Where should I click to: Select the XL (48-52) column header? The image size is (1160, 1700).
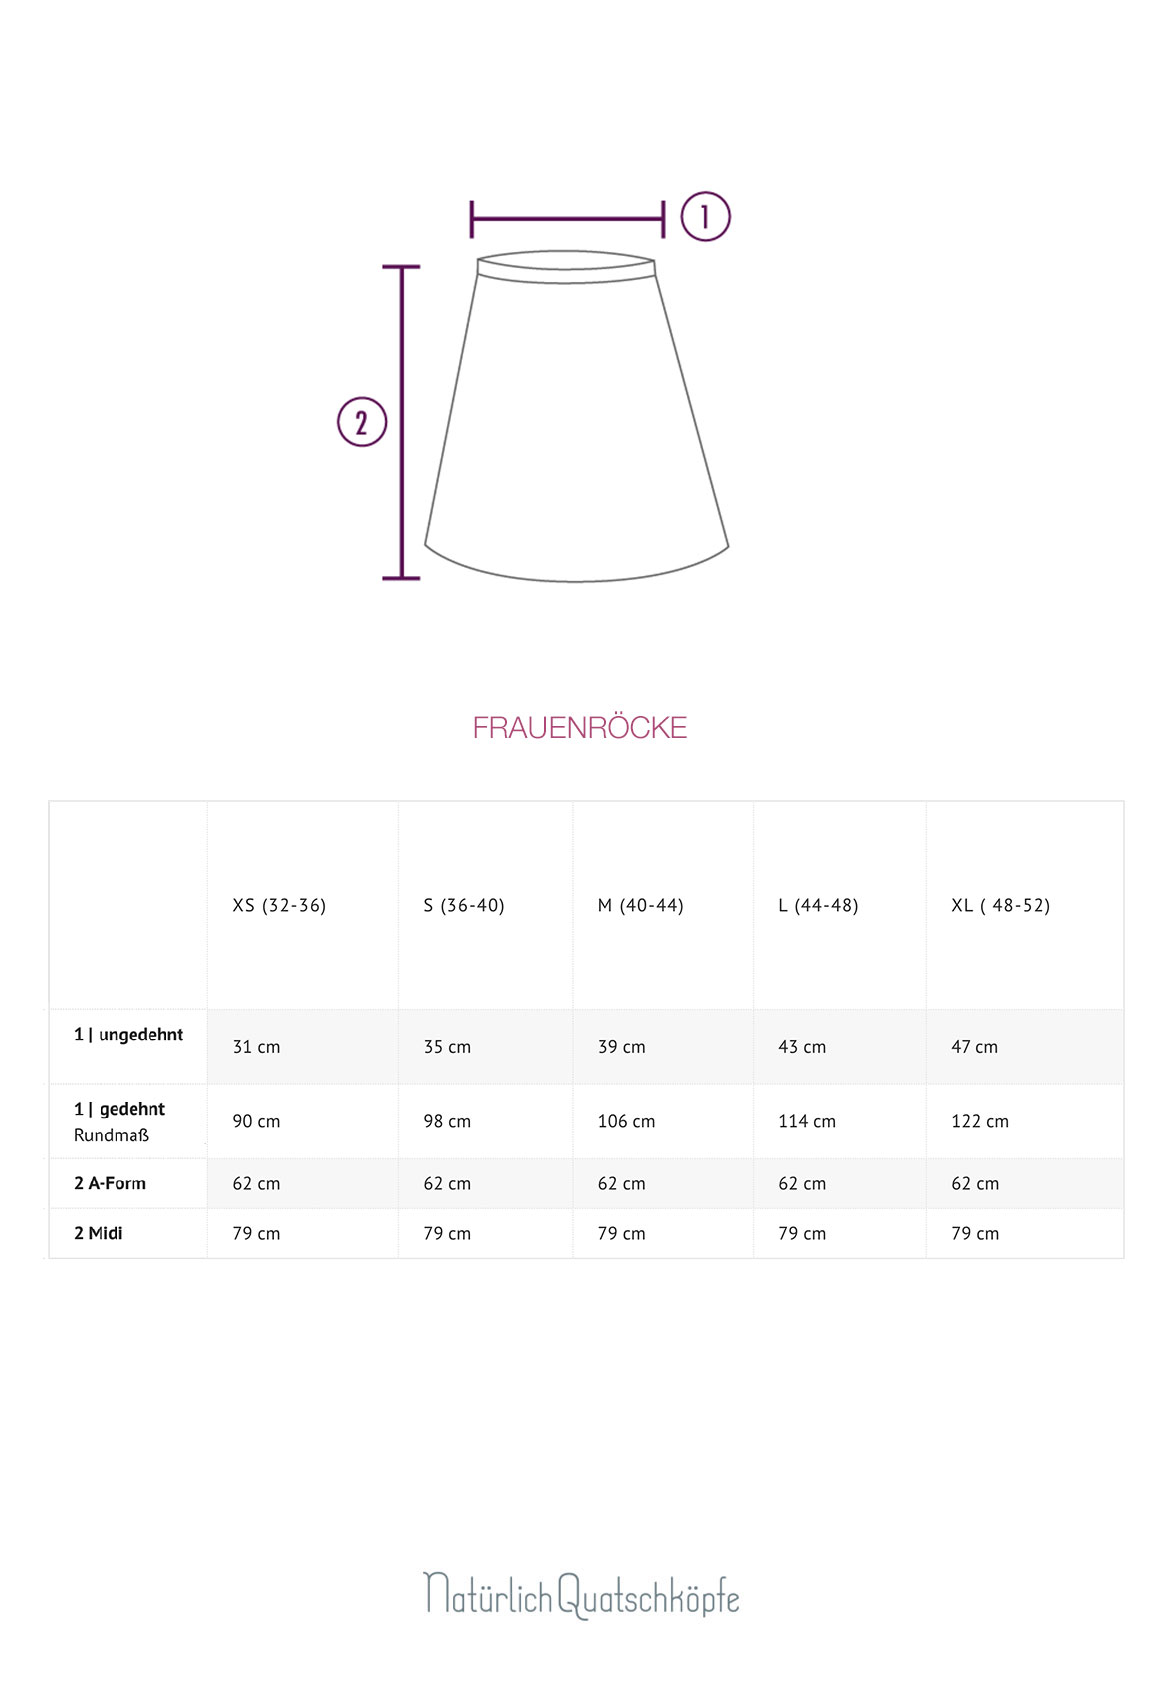[1001, 905]
